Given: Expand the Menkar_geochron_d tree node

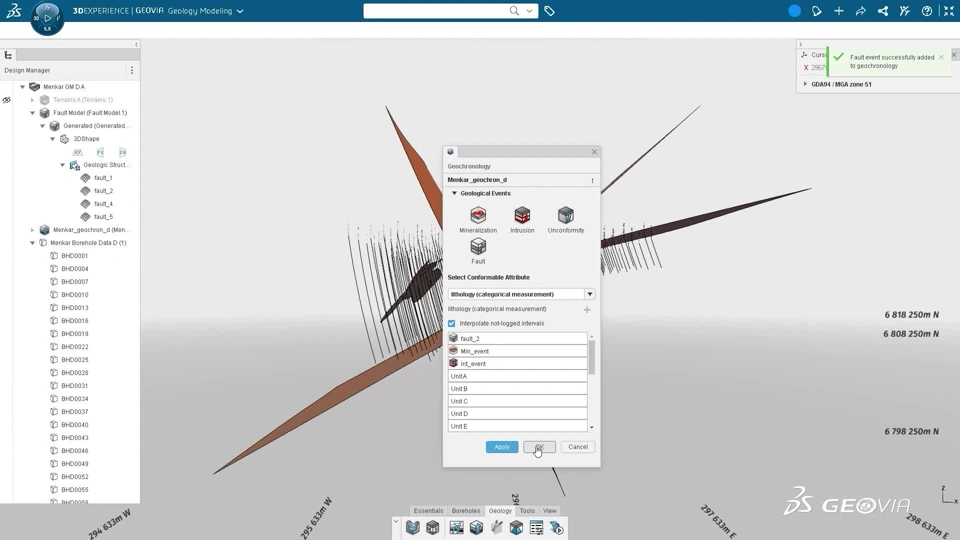Looking at the screenshot, I should [32, 230].
